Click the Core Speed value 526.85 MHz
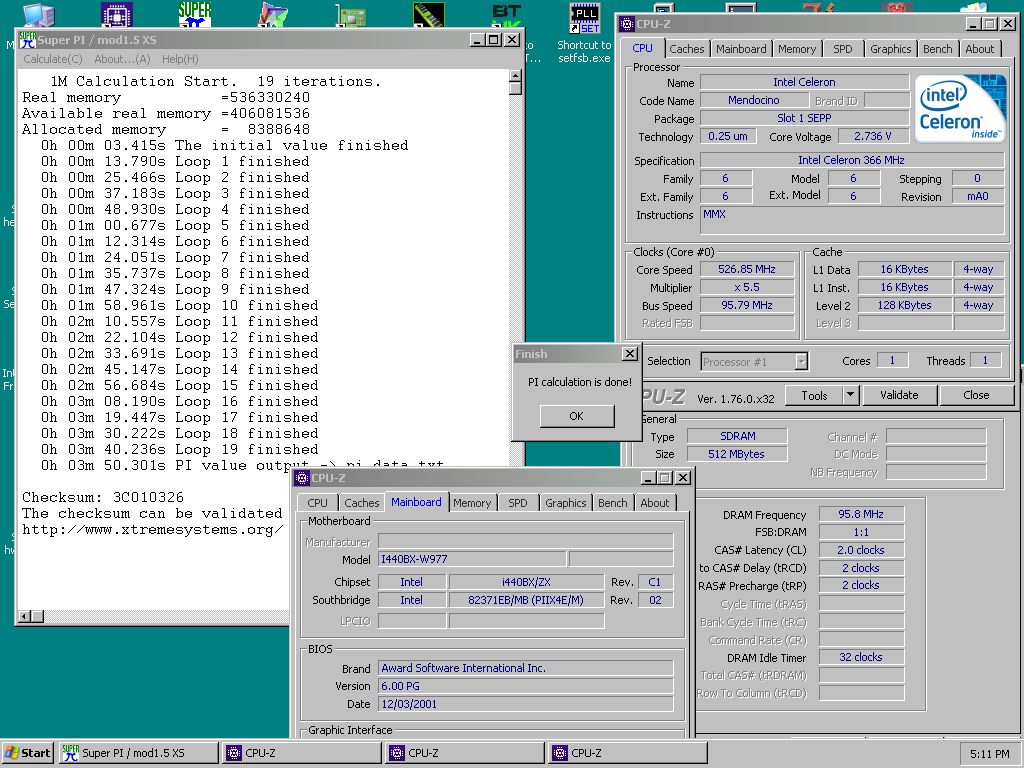1024x768 pixels. pyautogui.click(x=747, y=269)
